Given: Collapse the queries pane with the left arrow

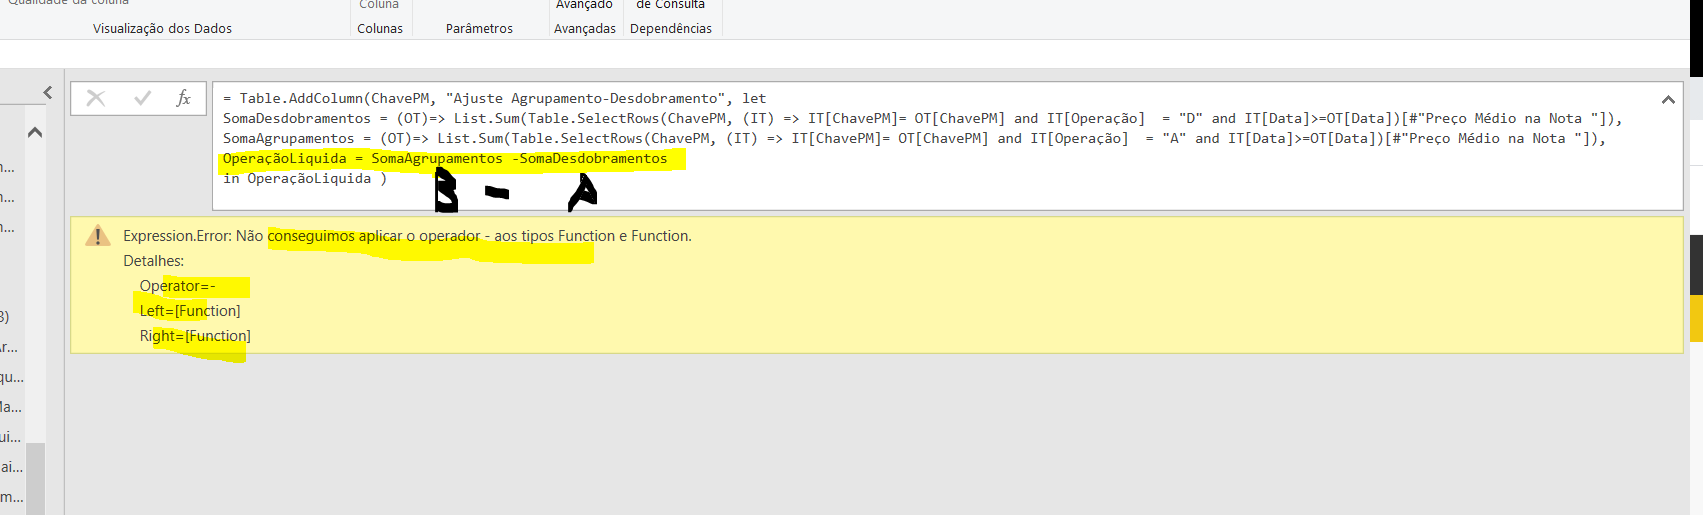Looking at the screenshot, I should 48,92.
